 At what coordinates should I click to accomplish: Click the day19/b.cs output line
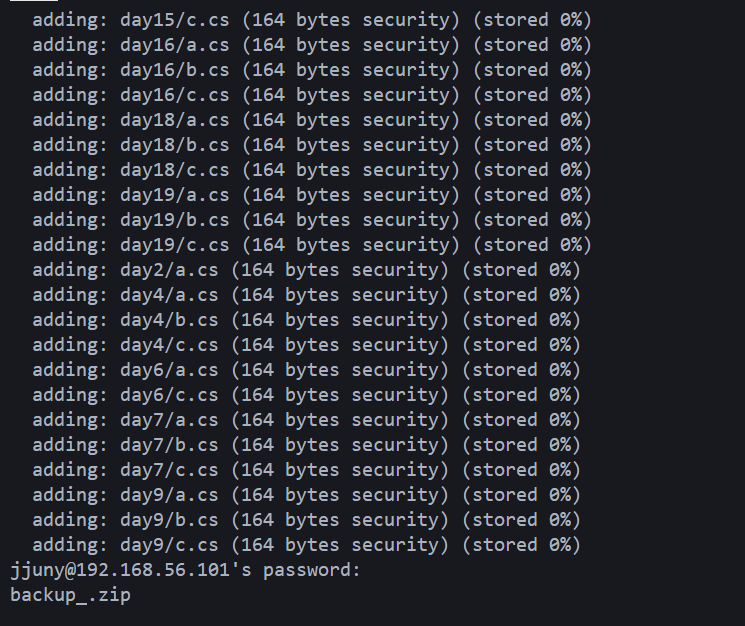pyautogui.click(x=312, y=220)
